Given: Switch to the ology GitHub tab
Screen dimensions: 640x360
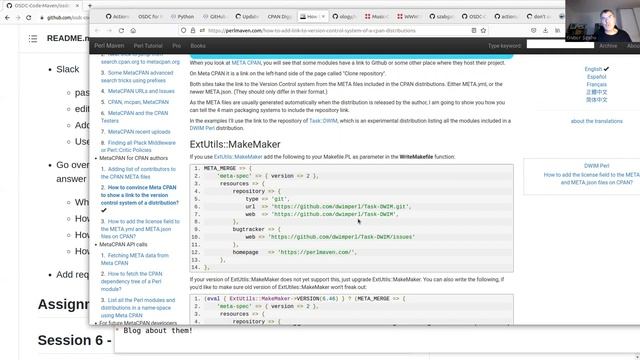Looking at the screenshot, I should click(344, 17).
